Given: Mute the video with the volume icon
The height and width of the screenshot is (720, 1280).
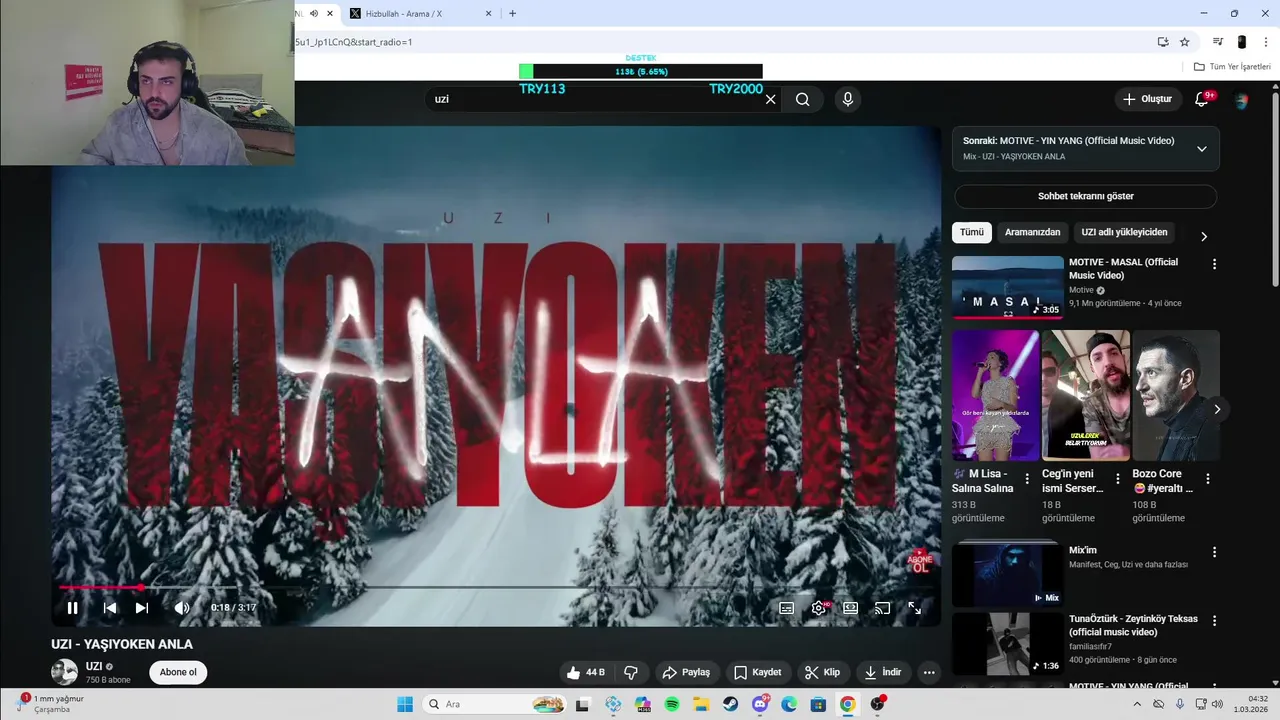Looking at the screenshot, I should point(181,608).
